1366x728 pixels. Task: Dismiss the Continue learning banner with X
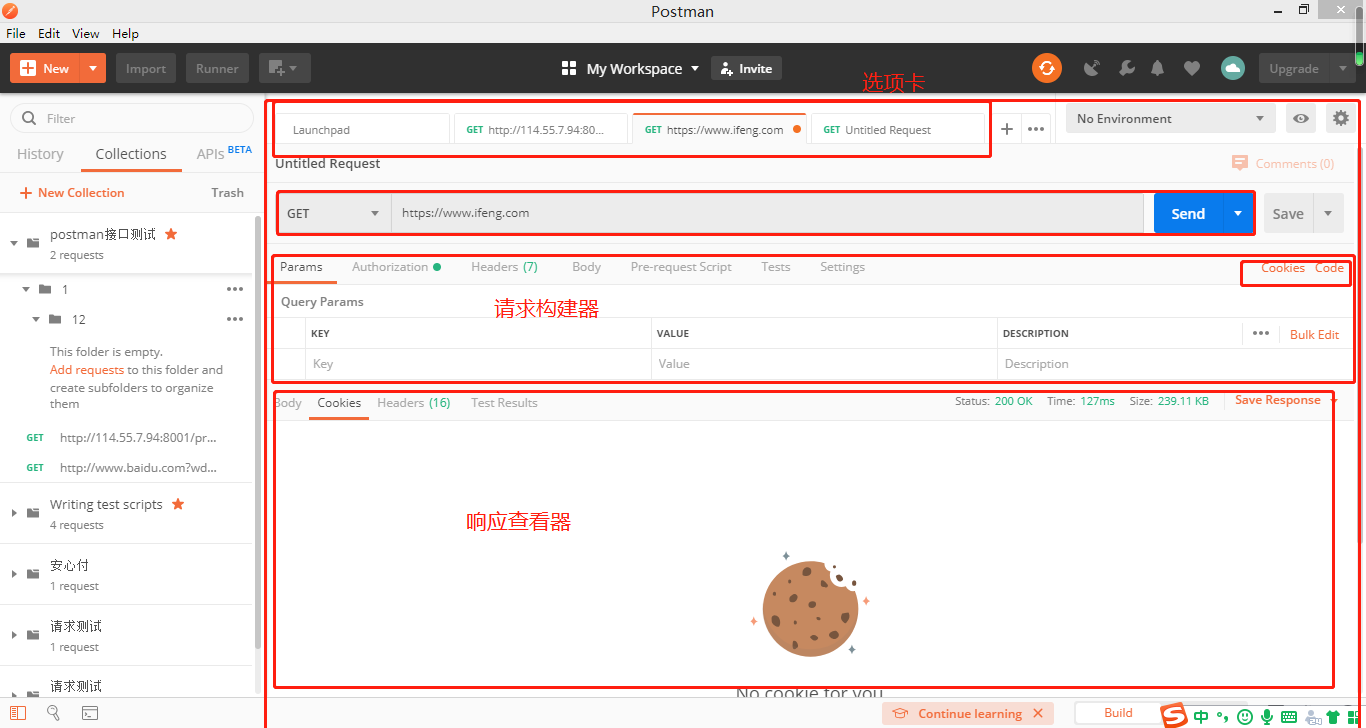point(1038,713)
